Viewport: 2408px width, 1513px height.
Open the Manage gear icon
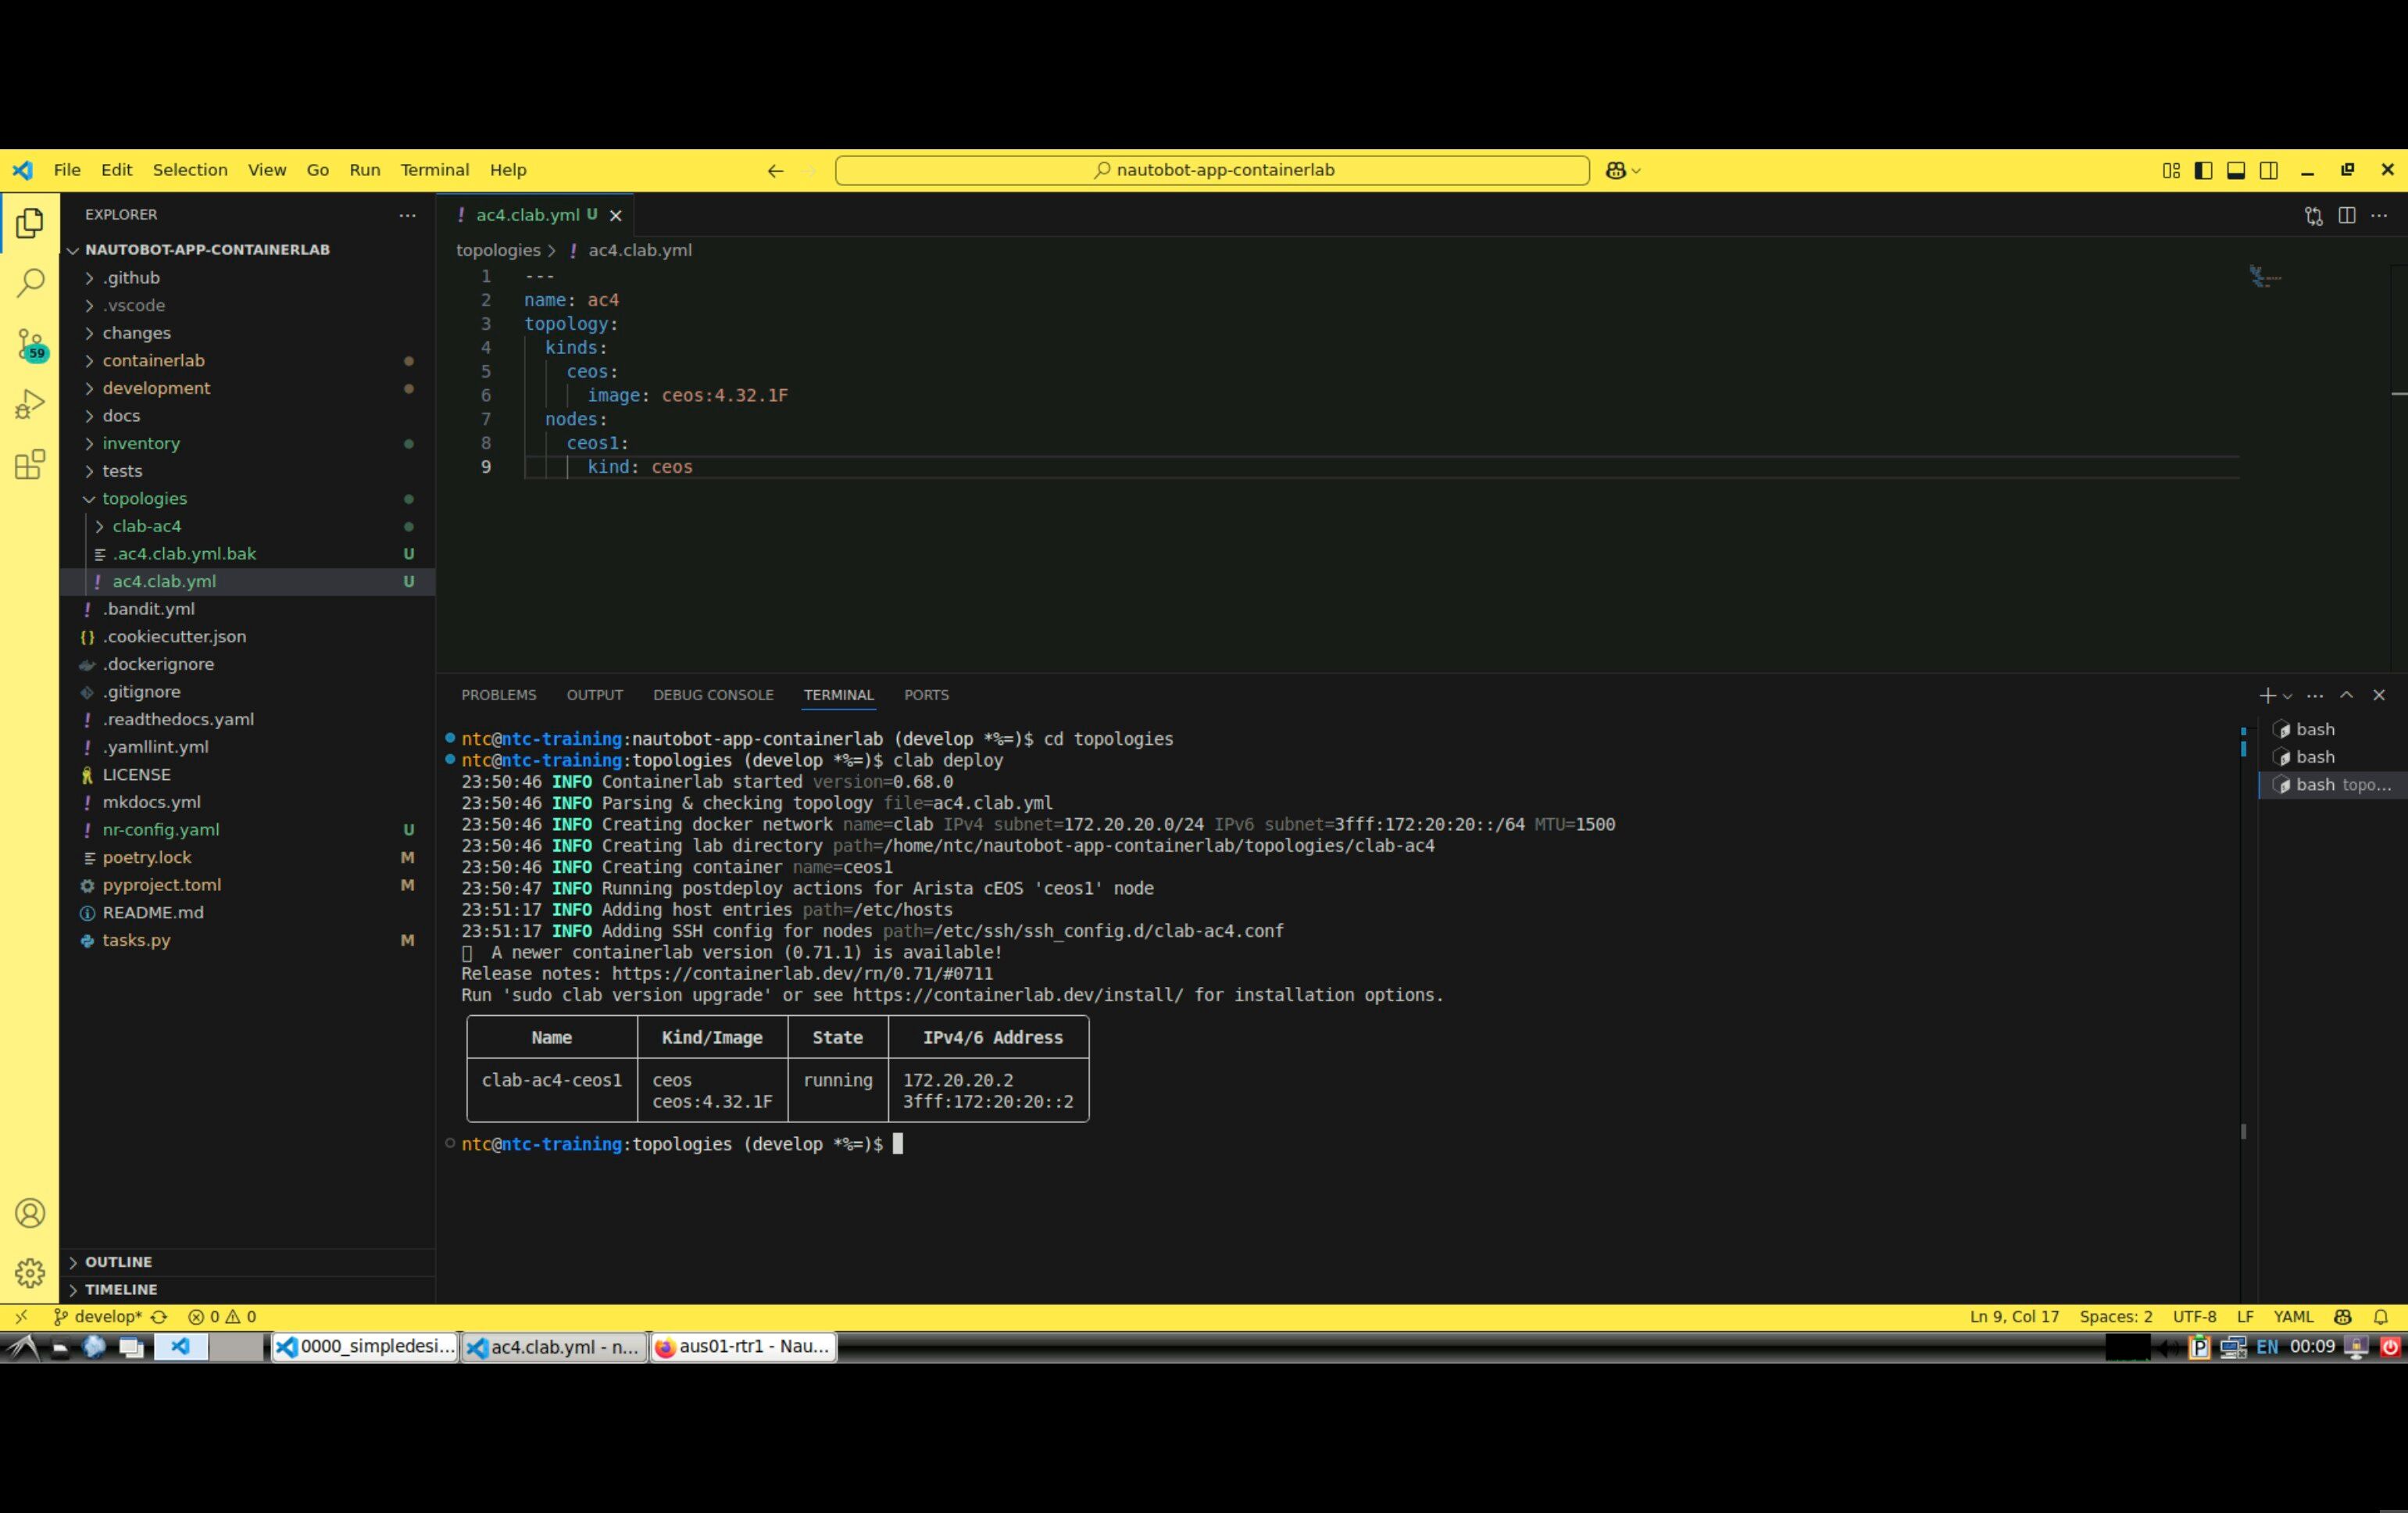pyautogui.click(x=30, y=1272)
